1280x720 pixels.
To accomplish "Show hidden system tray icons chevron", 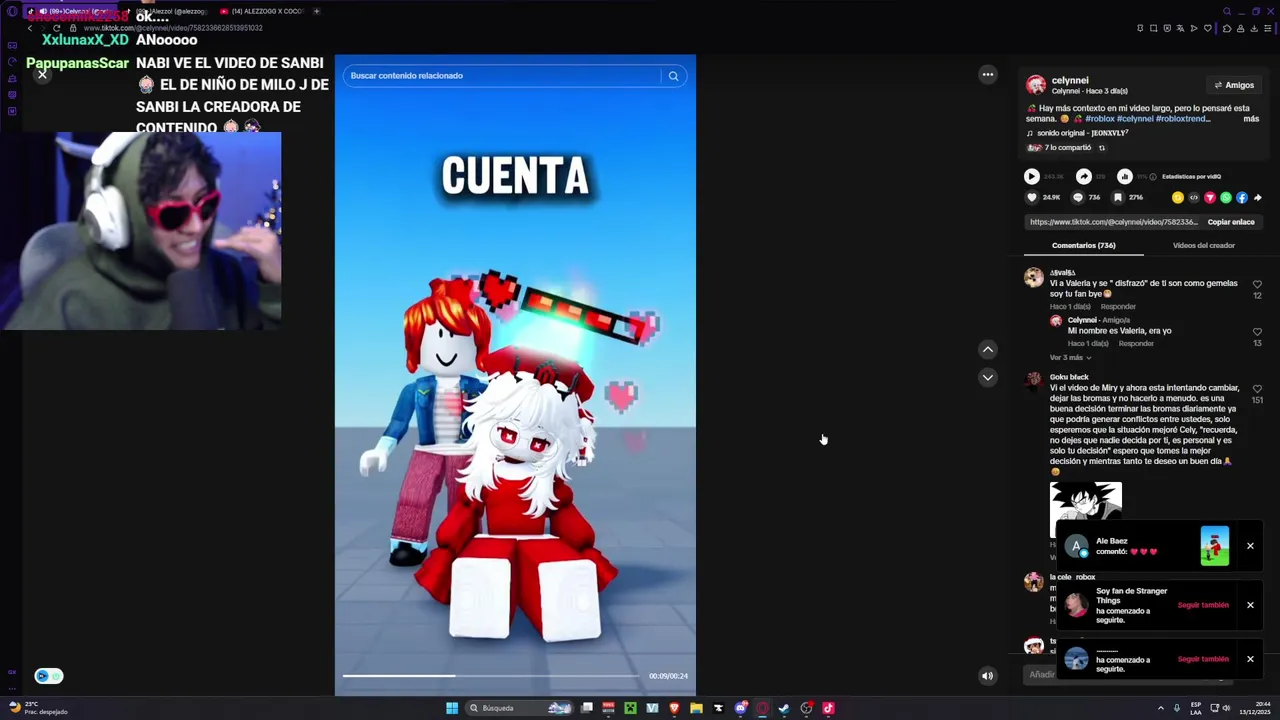I will tap(1161, 708).
